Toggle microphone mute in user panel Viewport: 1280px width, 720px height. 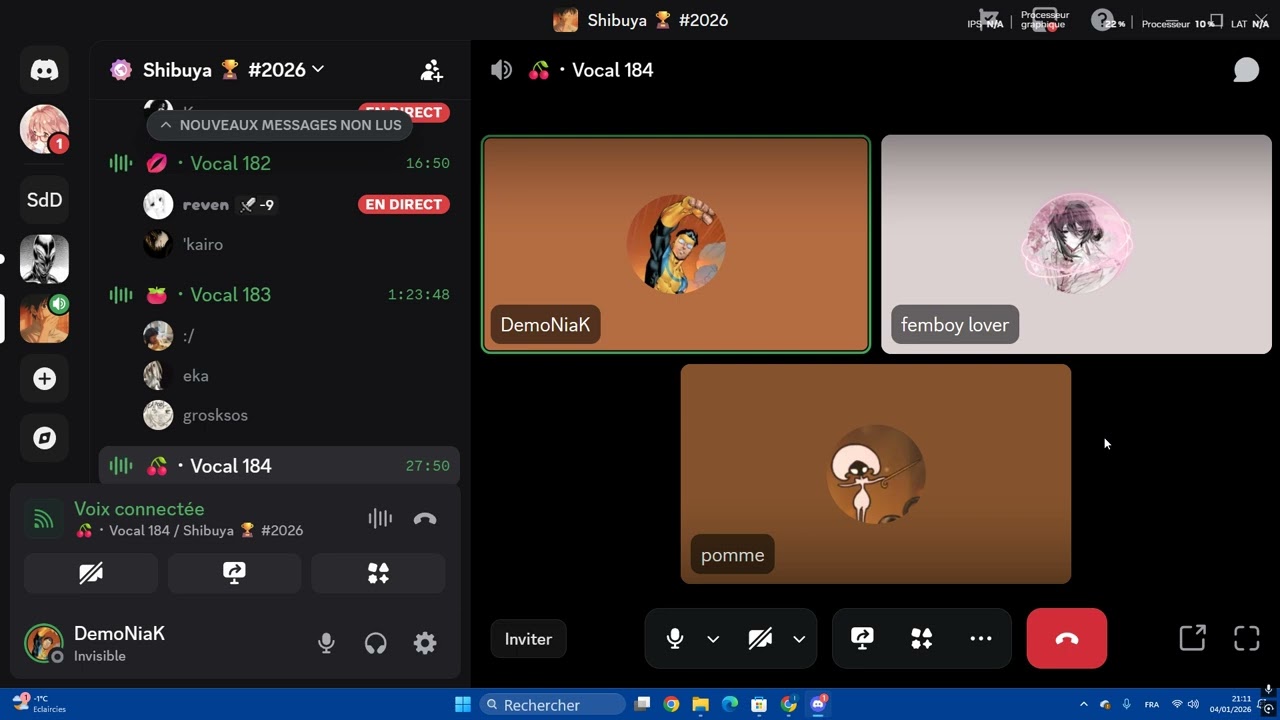tap(326, 643)
